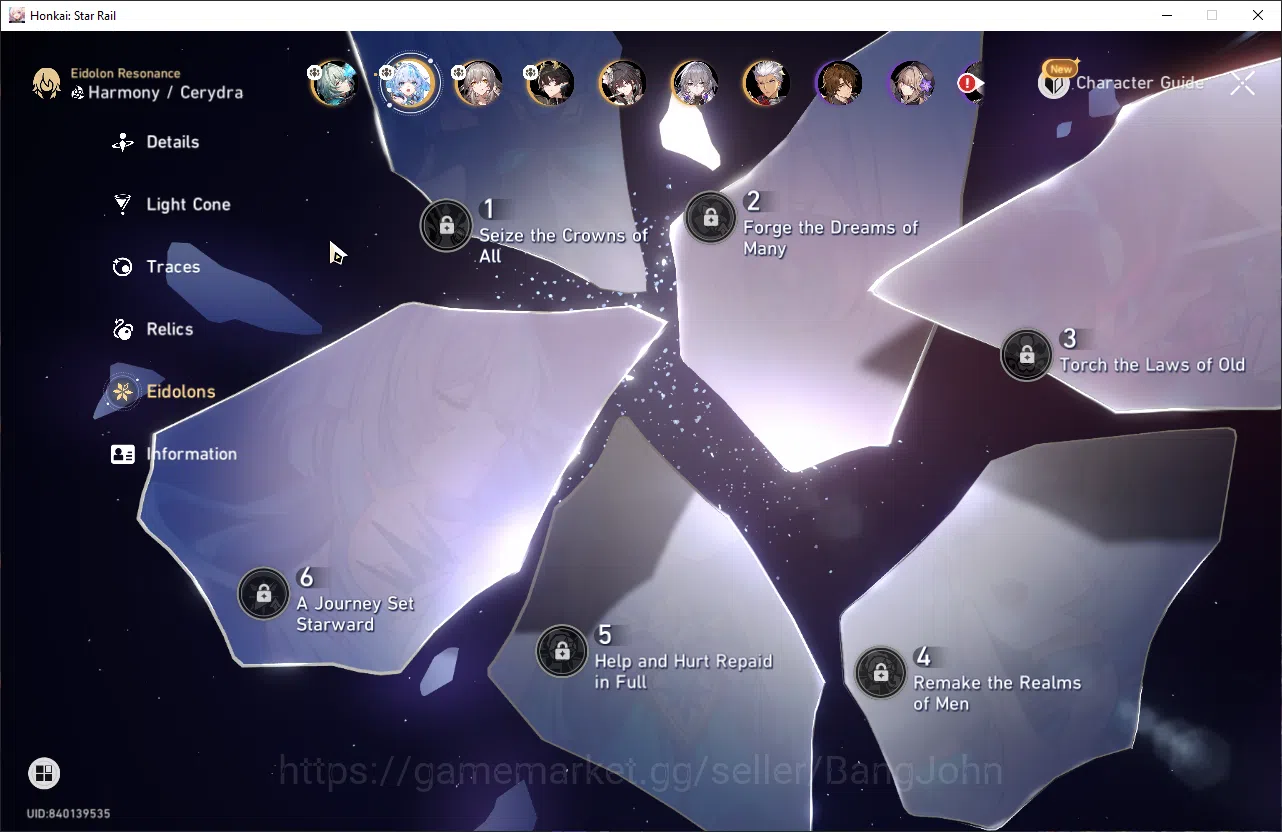
Task: Open the four-square menu icon at bottom left
Action: (43, 773)
